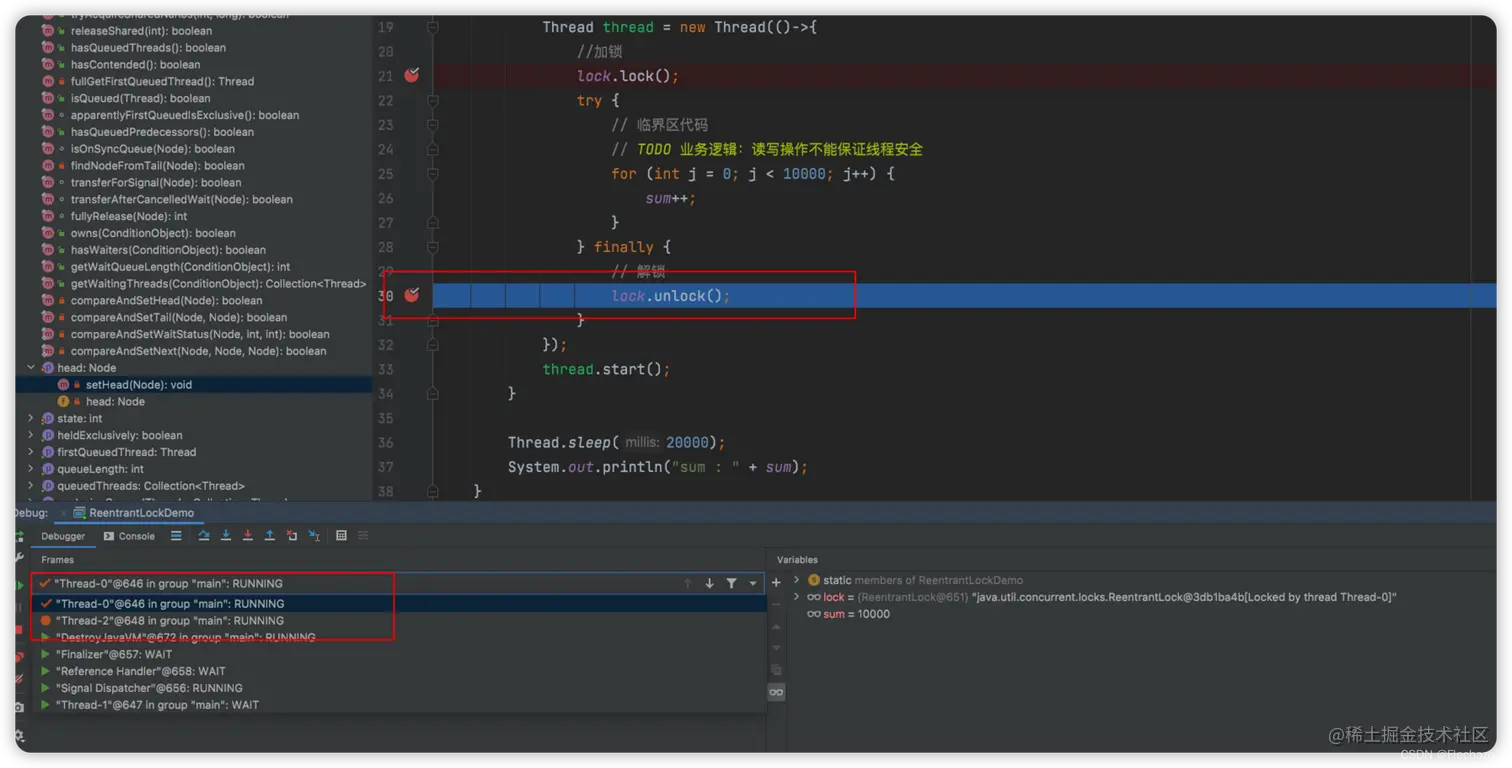
Task: Click the Step Out icon
Action: point(270,536)
